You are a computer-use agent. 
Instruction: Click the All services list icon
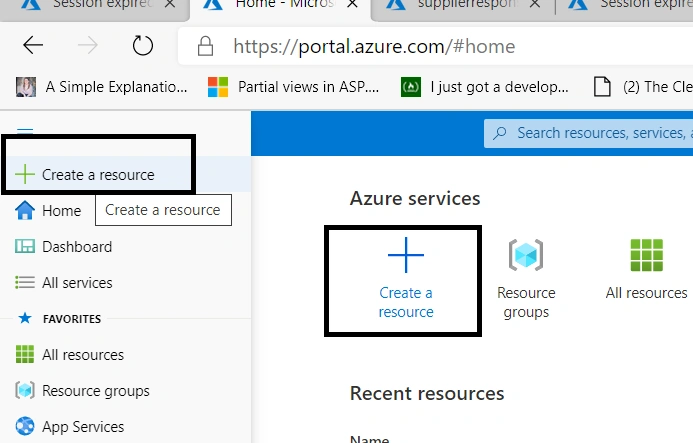[x=25, y=282]
